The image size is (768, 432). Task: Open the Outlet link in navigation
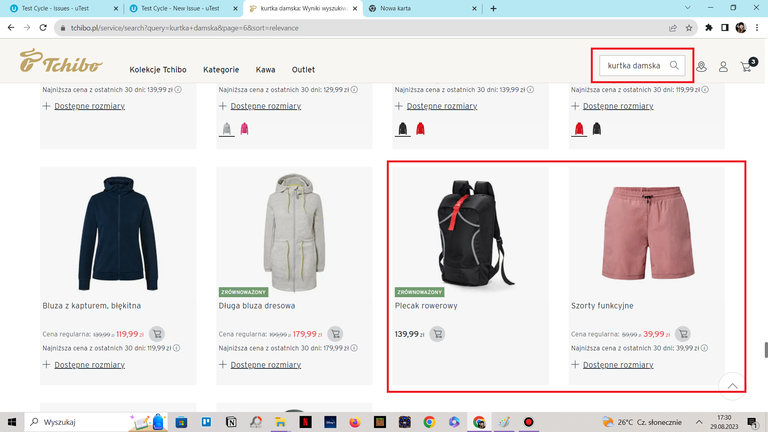click(303, 70)
